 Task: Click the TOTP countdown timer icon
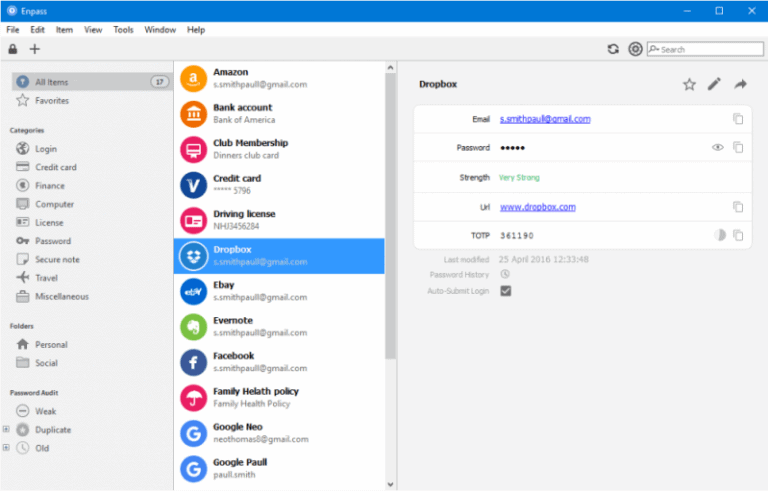click(720, 235)
